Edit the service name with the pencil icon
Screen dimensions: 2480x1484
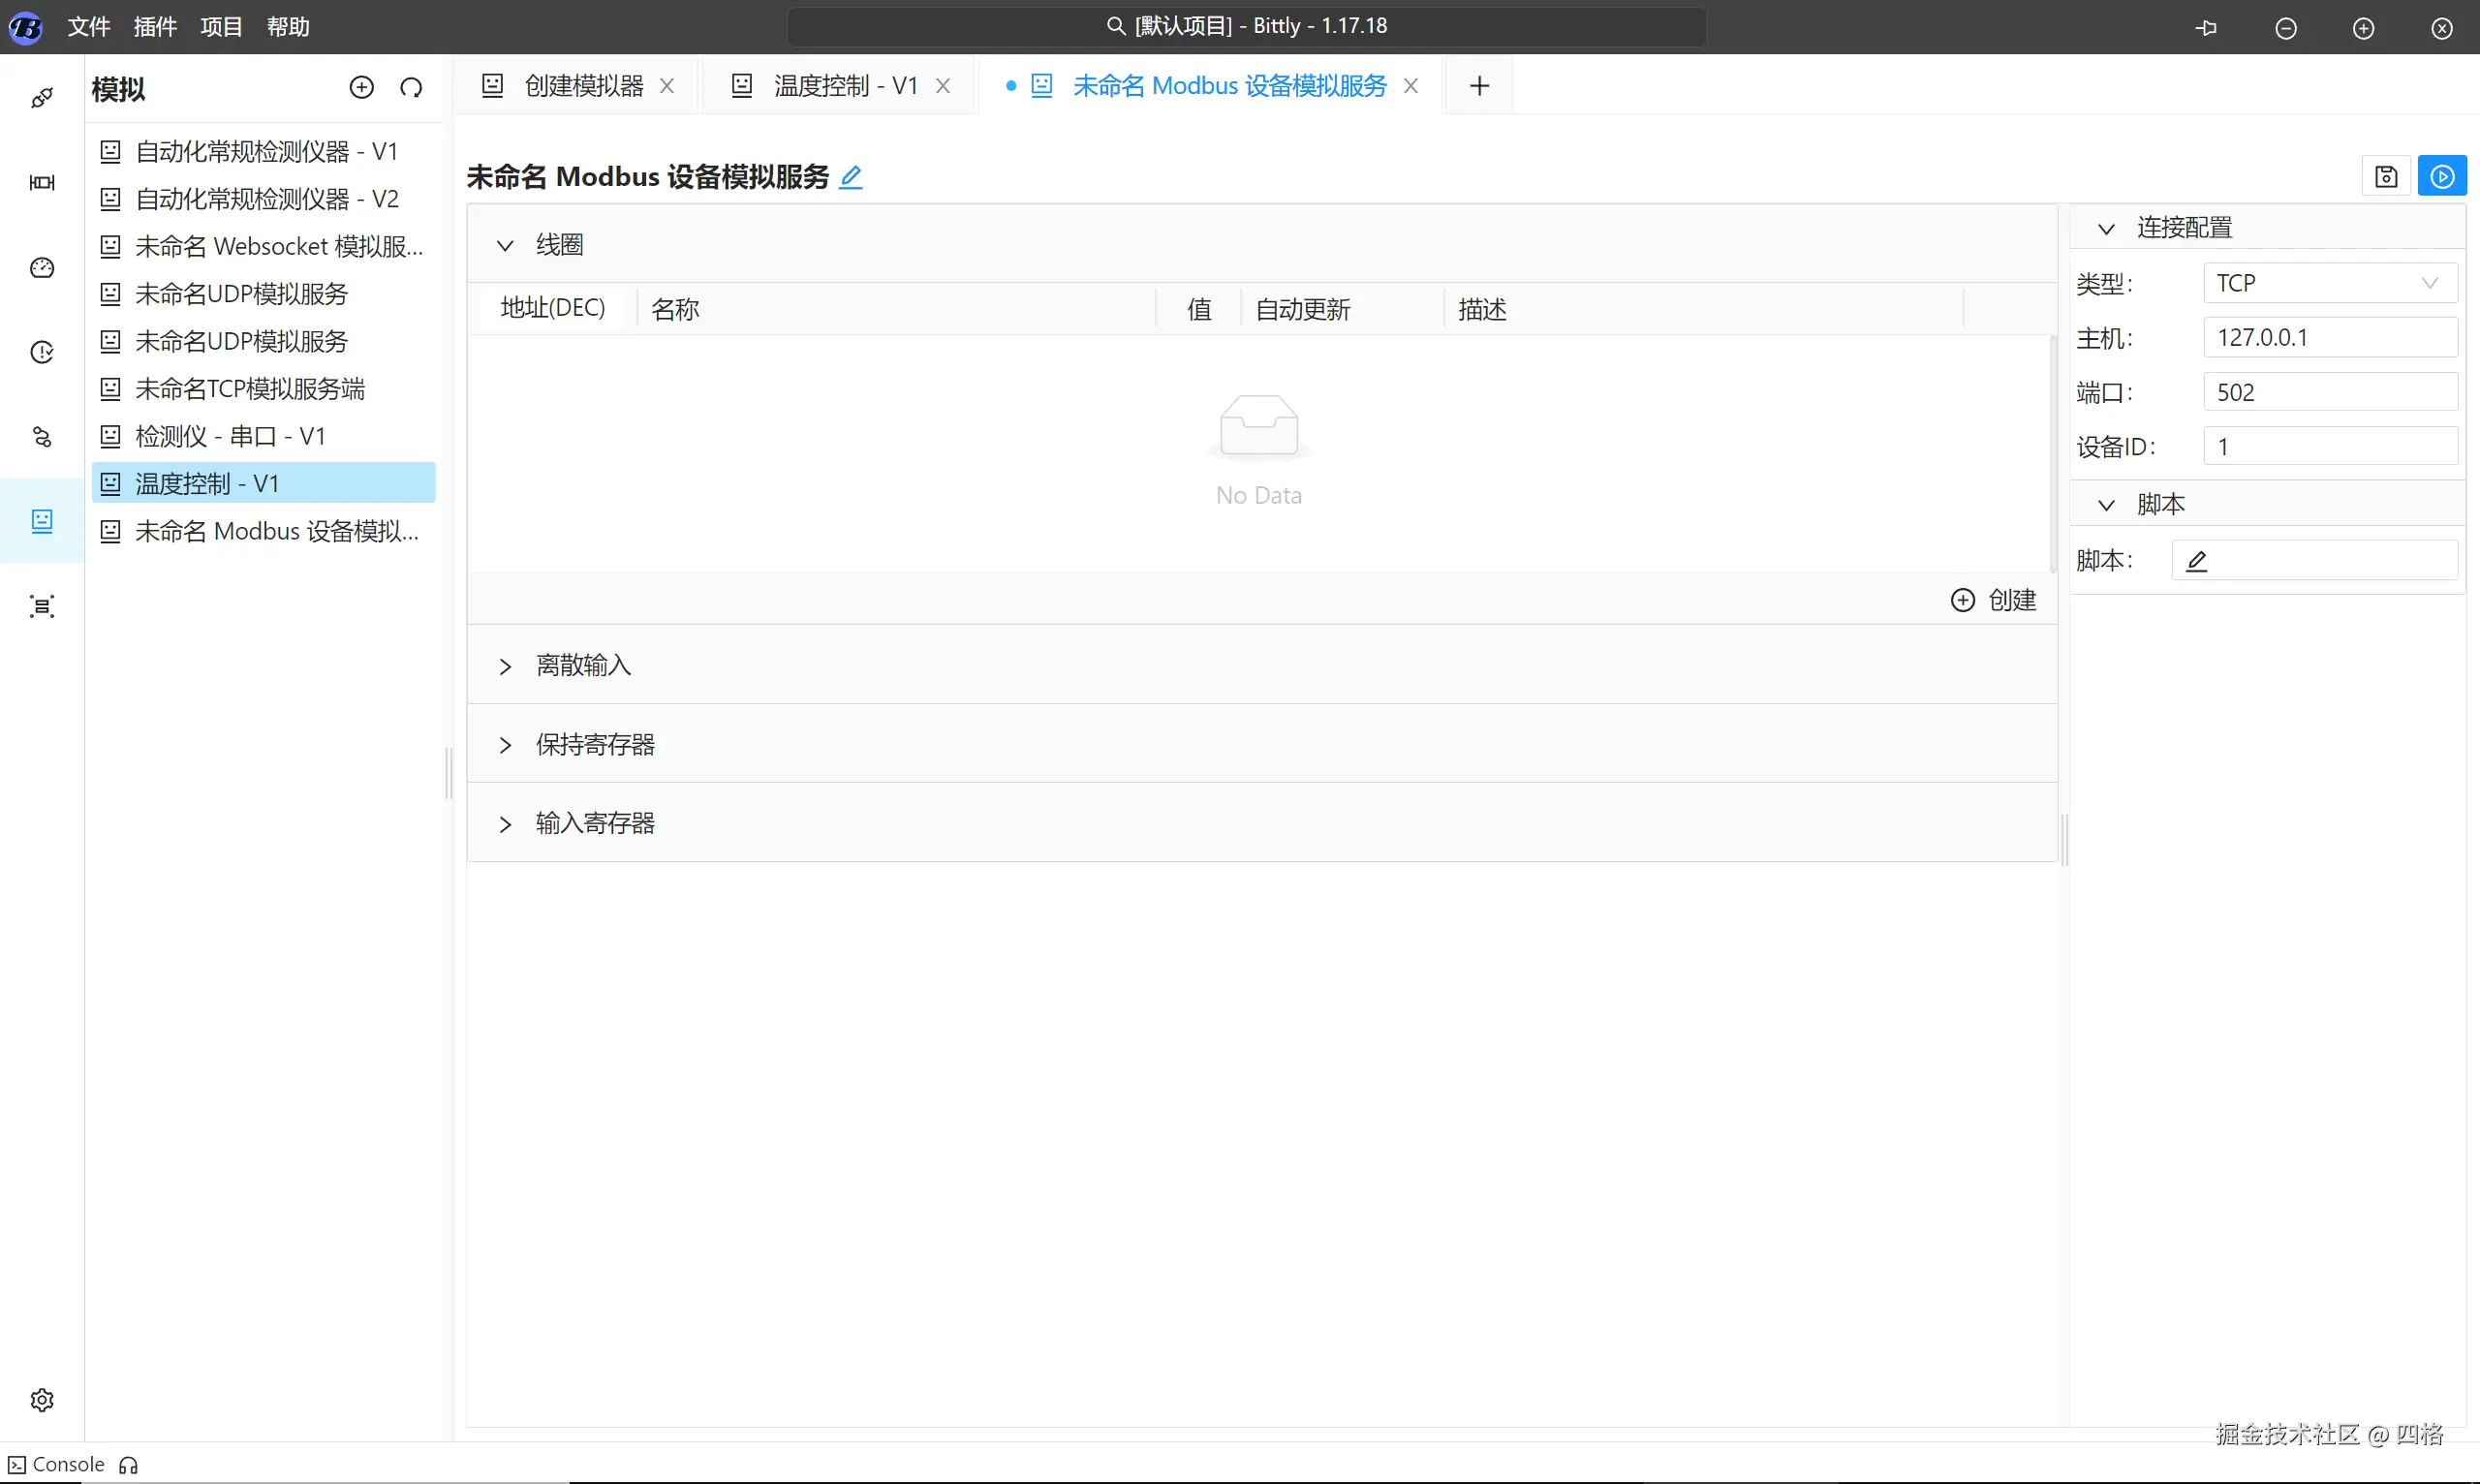click(x=851, y=178)
